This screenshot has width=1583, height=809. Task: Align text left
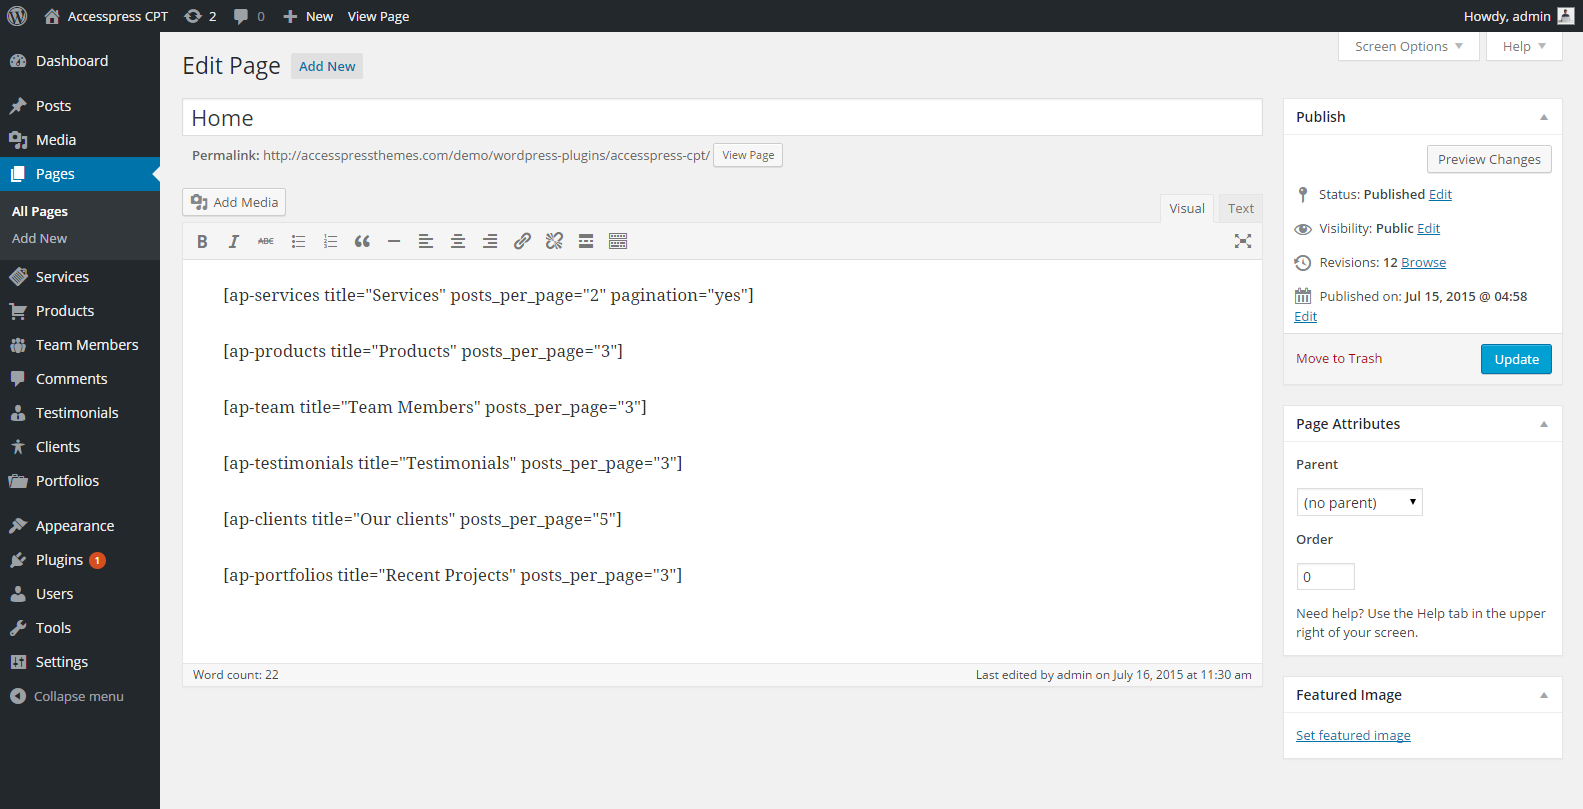tap(426, 241)
